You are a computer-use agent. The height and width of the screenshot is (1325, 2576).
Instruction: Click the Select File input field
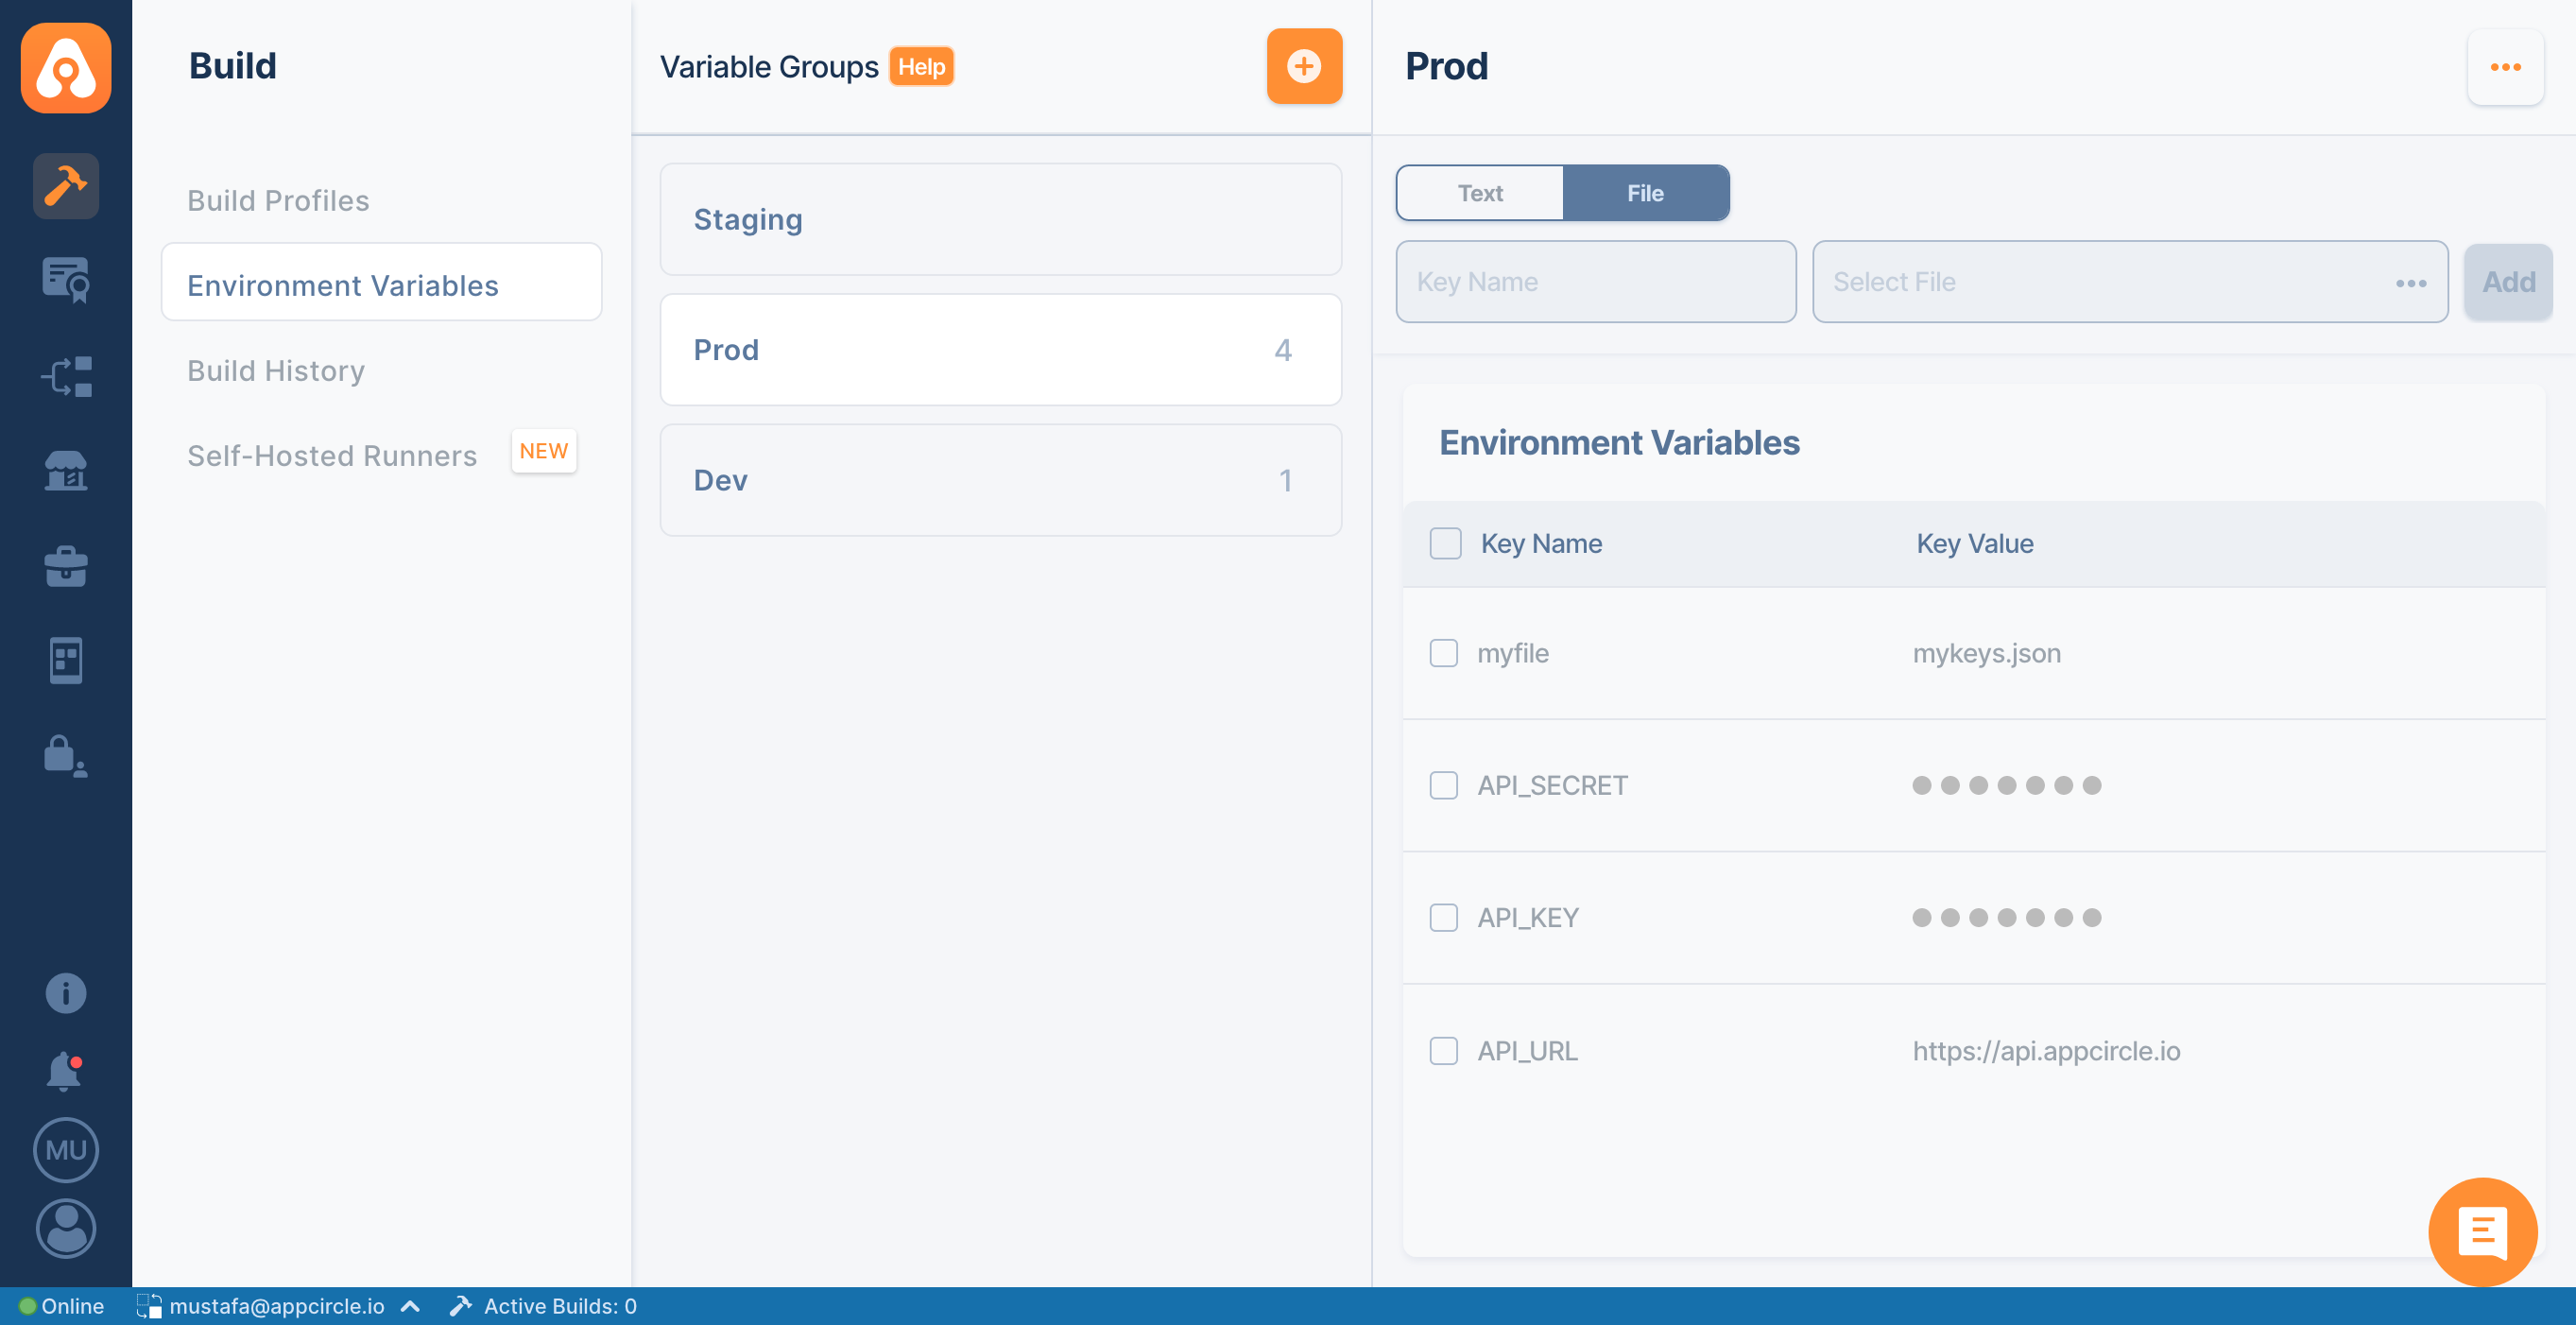[2129, 282]
